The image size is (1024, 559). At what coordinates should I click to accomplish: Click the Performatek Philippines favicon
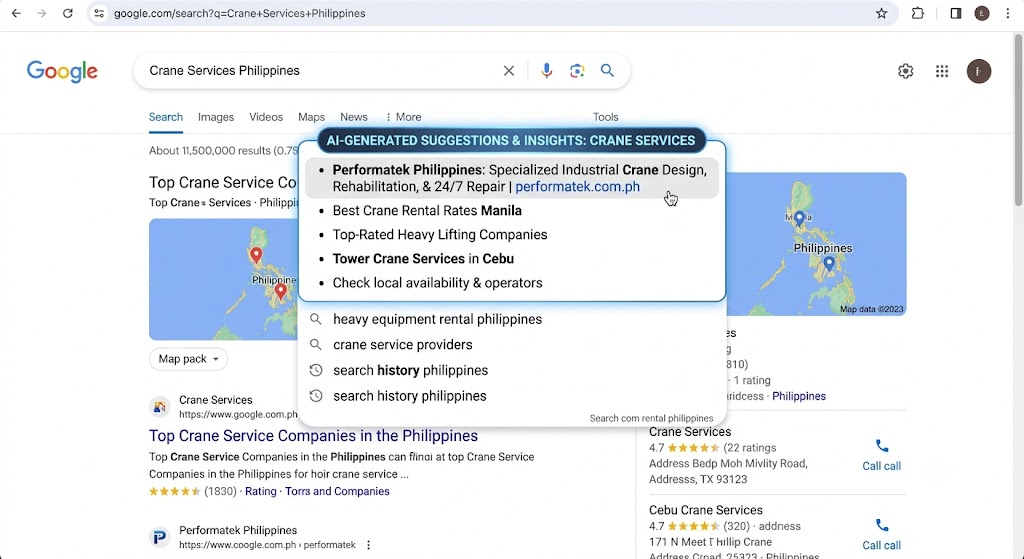(x=159, y=537)
